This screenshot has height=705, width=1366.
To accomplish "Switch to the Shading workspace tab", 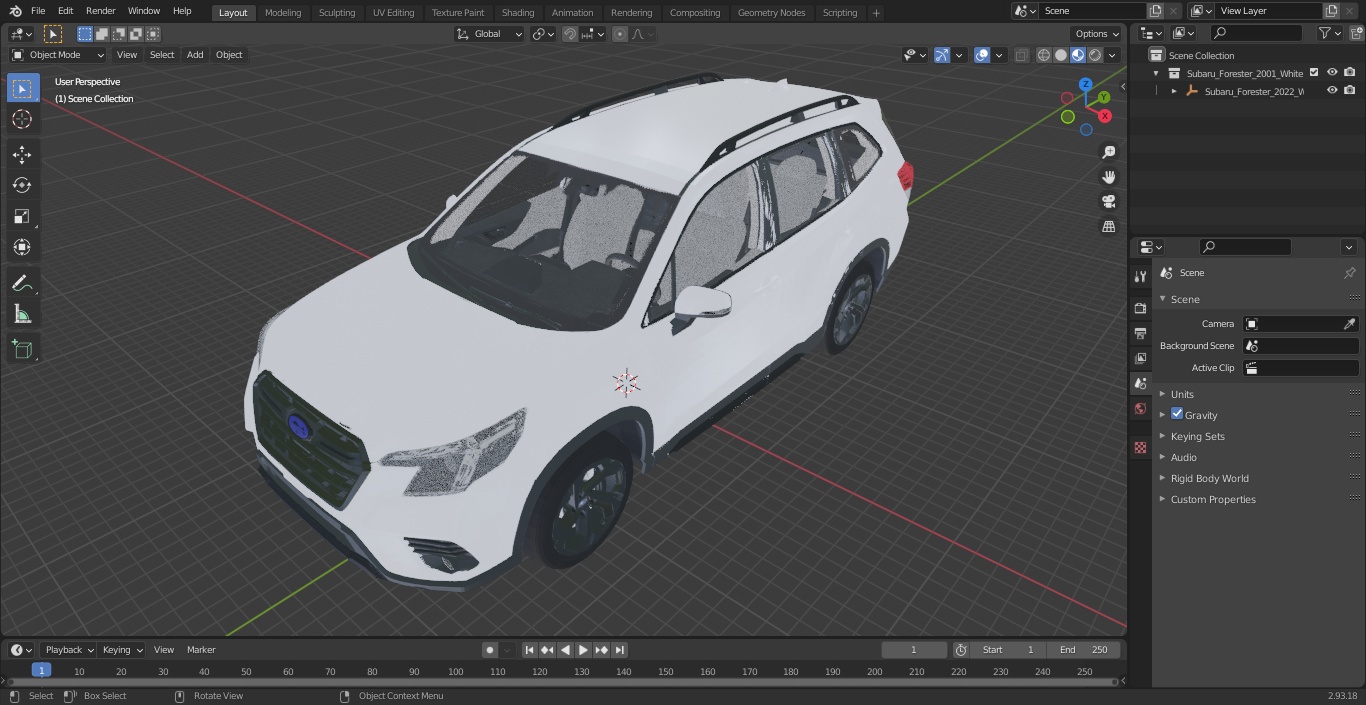I will pos(518,12).
